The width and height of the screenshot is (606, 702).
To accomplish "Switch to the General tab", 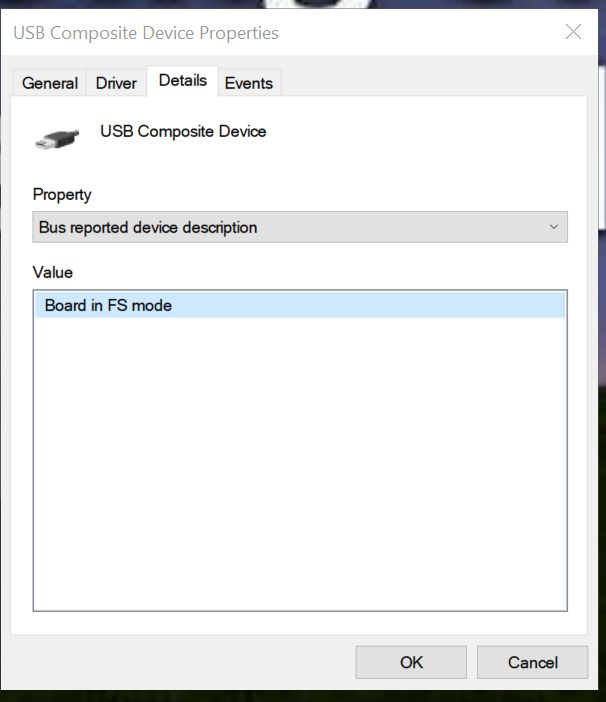I will [x=50, y=83].
